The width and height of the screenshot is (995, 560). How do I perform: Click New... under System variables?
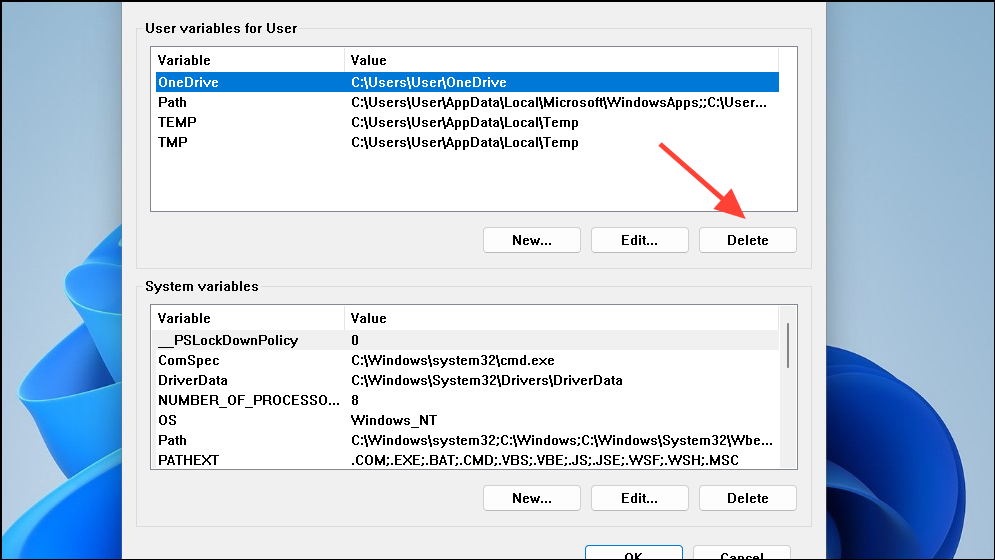tap(532, 498)
